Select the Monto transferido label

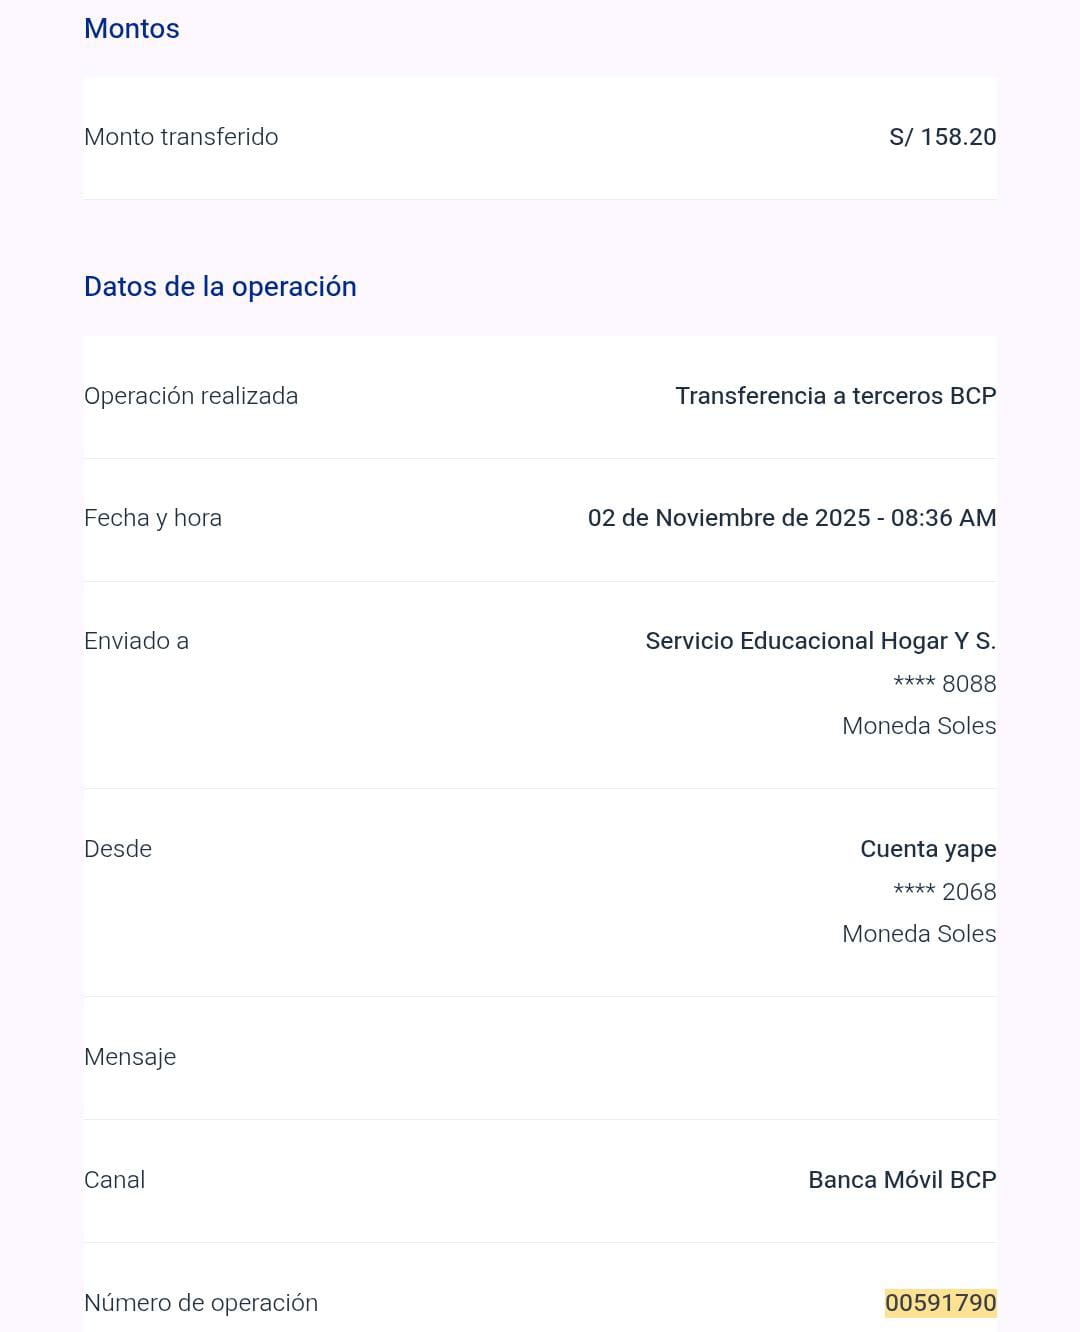(x=181, y=137)
